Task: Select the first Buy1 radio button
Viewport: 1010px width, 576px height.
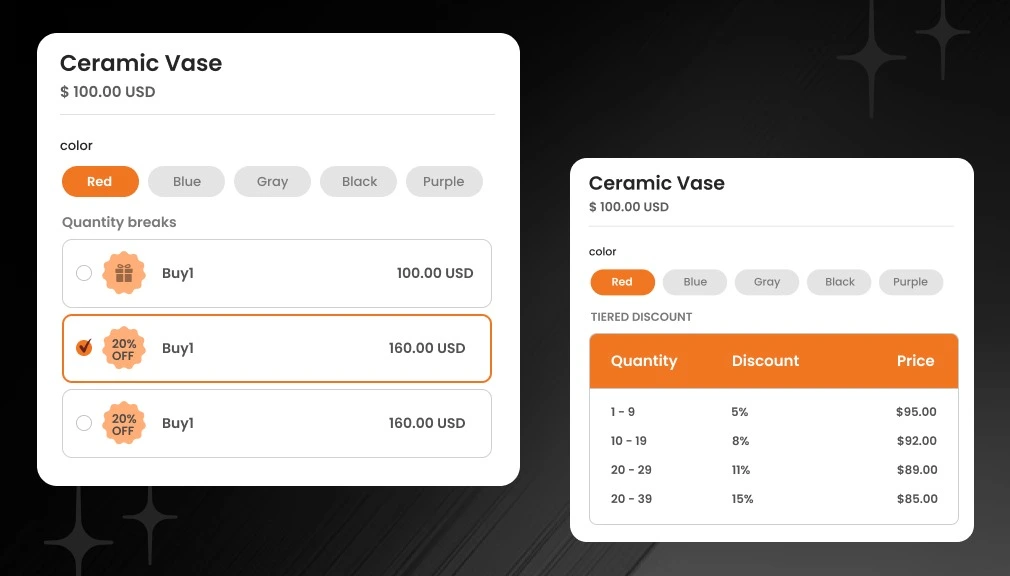Action: pyautogui.click(x=84, y=273)
